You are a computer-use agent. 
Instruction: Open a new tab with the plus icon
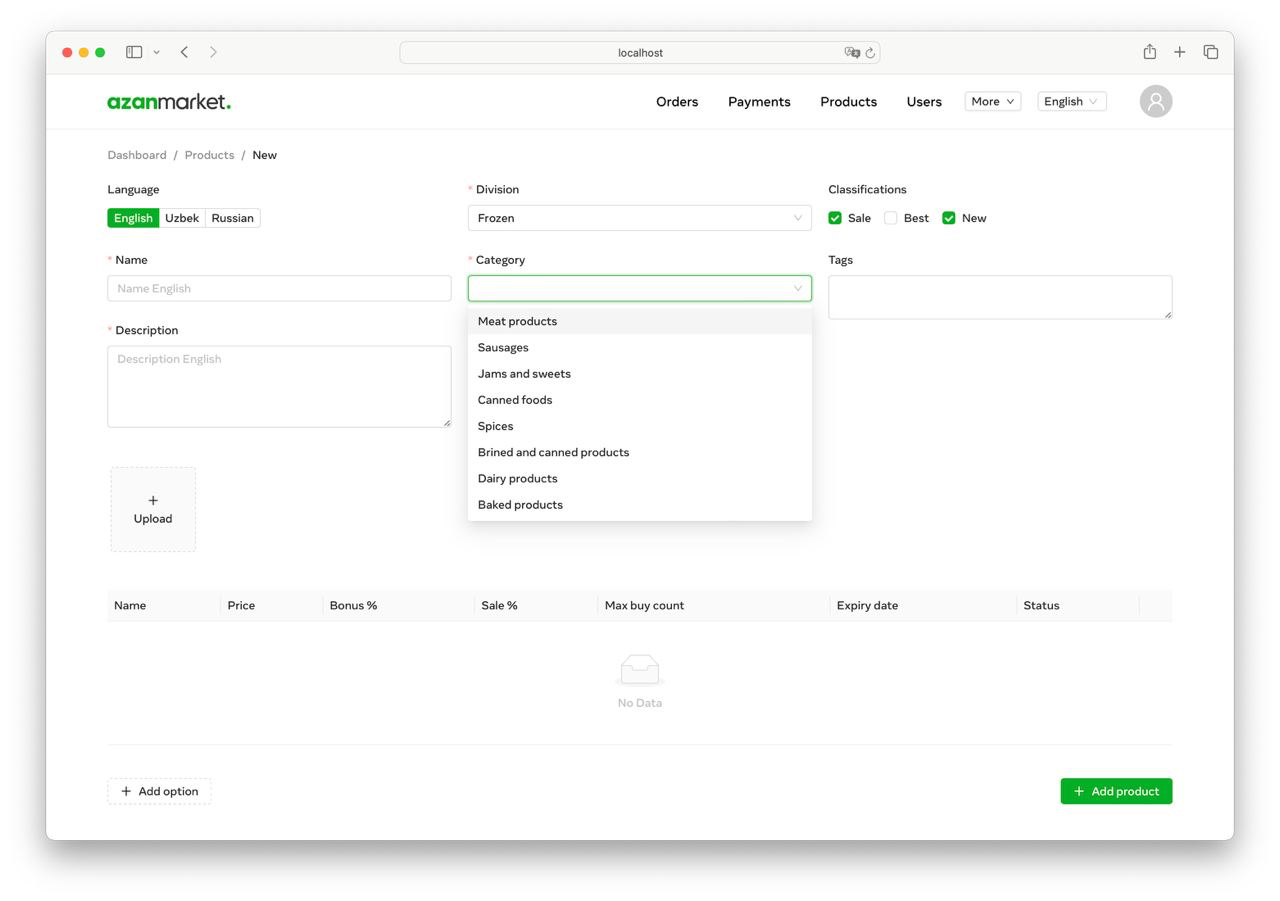(x=1179, y=51)
